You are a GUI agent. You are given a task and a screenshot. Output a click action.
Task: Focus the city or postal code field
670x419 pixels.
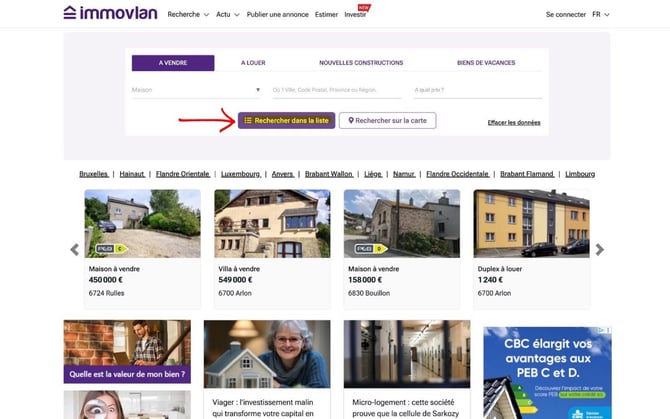(x=337, y=90)
